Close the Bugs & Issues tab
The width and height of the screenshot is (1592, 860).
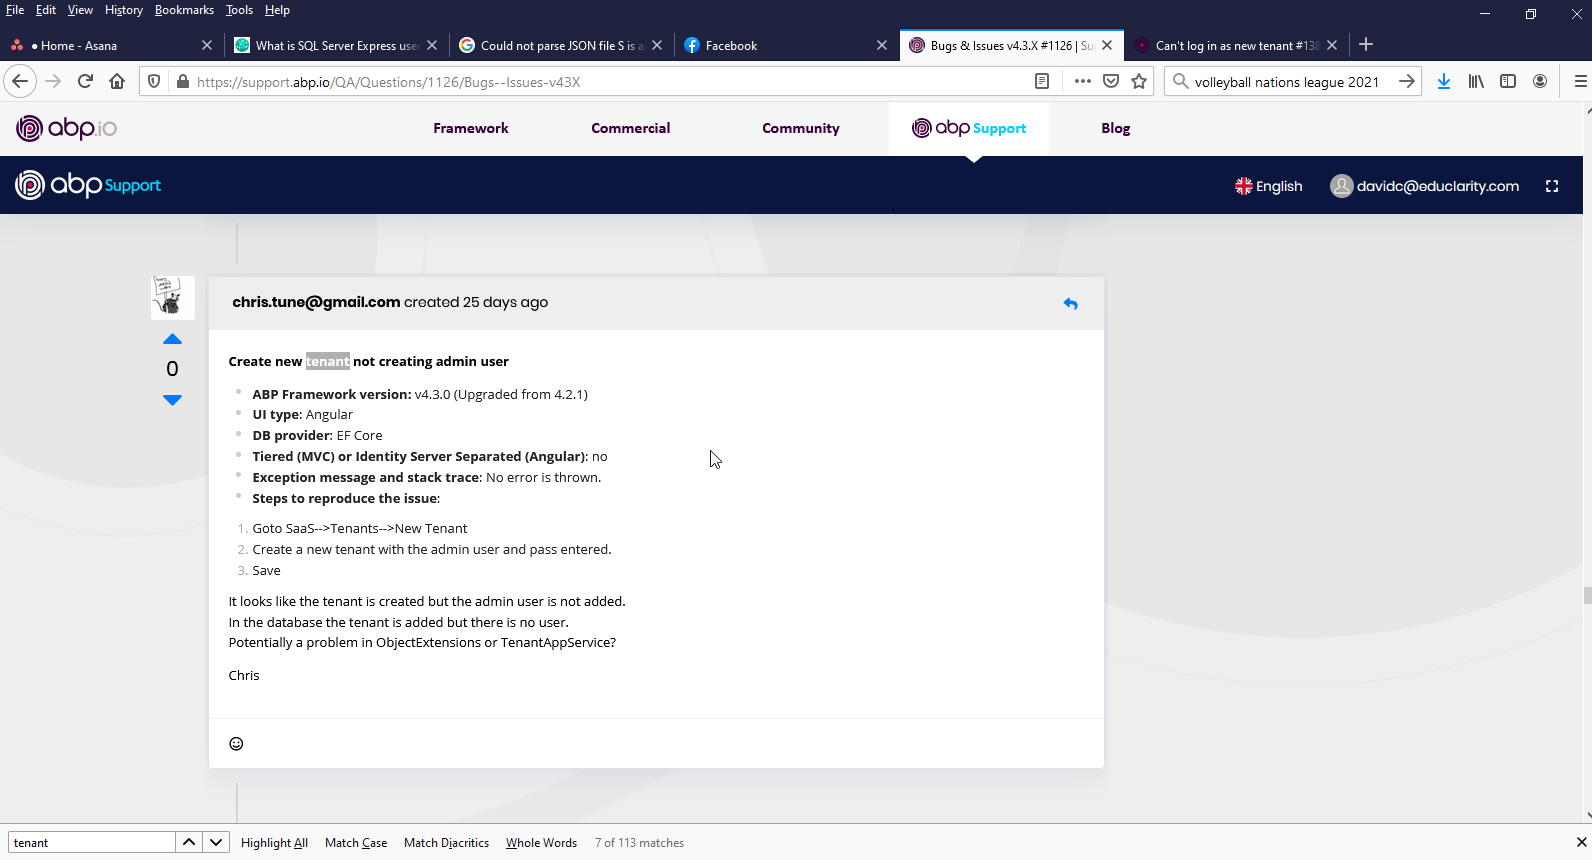(1106, 45)
